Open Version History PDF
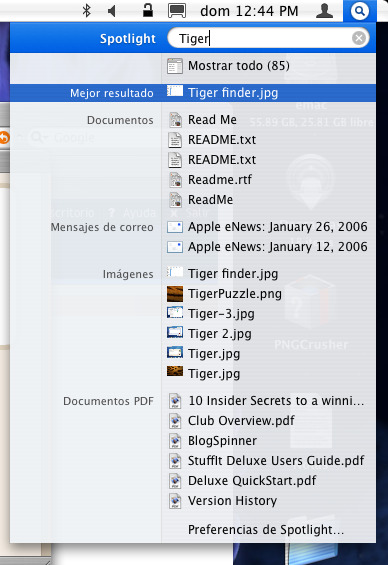 point(232,501)
